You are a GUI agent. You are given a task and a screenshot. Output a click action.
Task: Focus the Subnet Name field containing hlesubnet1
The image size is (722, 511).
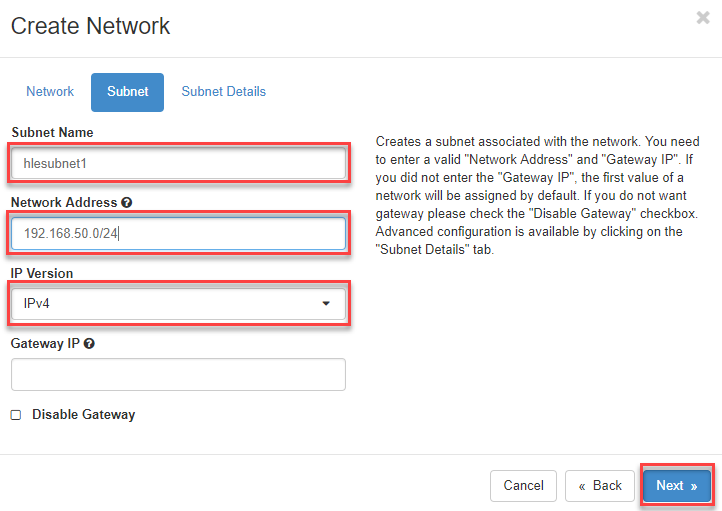[x=178, y=164]
